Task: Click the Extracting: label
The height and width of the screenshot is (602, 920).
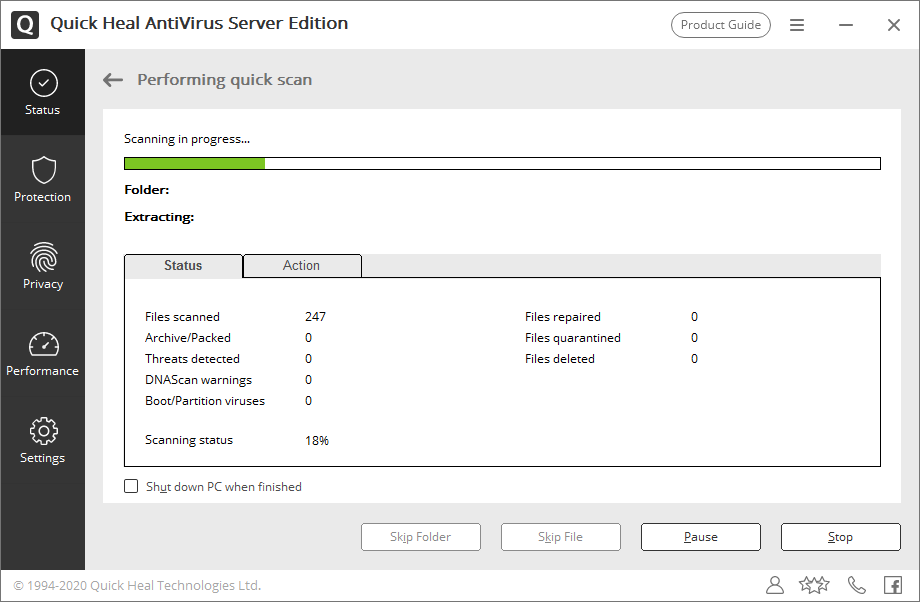Action: pos(159,217)
